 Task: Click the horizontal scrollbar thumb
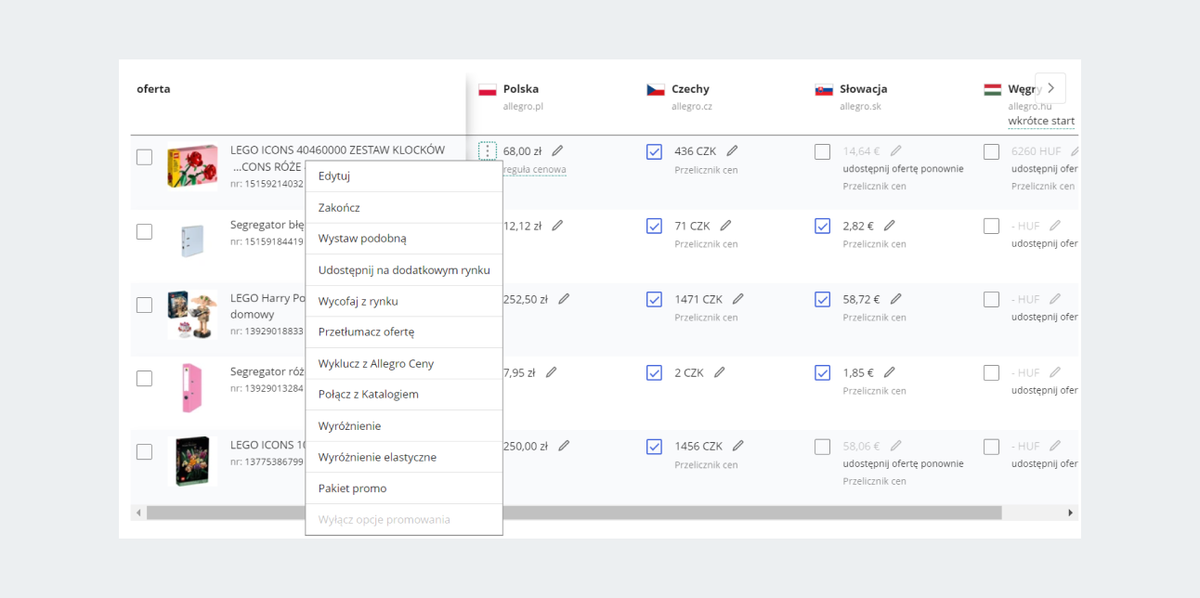pos(574,512)
